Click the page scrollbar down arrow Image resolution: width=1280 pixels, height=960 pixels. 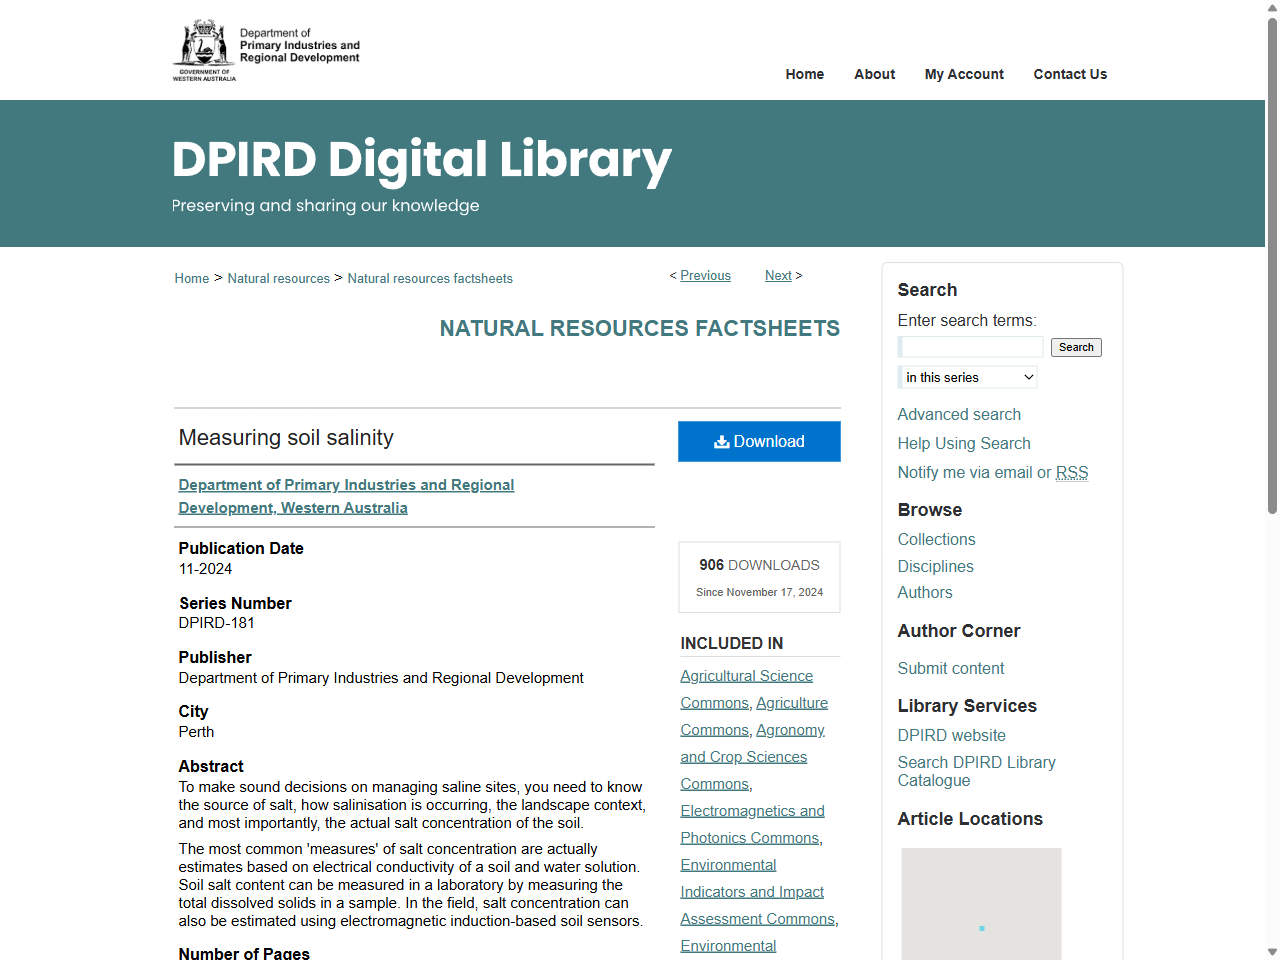point(1272,951)
